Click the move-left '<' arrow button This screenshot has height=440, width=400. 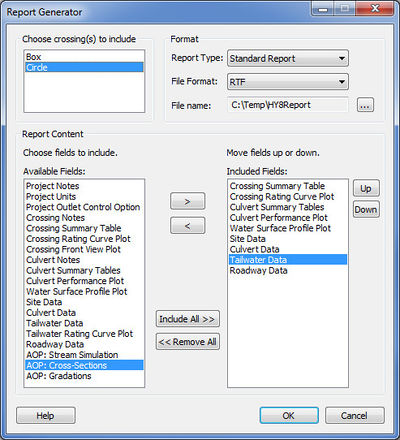coord(188,226)
